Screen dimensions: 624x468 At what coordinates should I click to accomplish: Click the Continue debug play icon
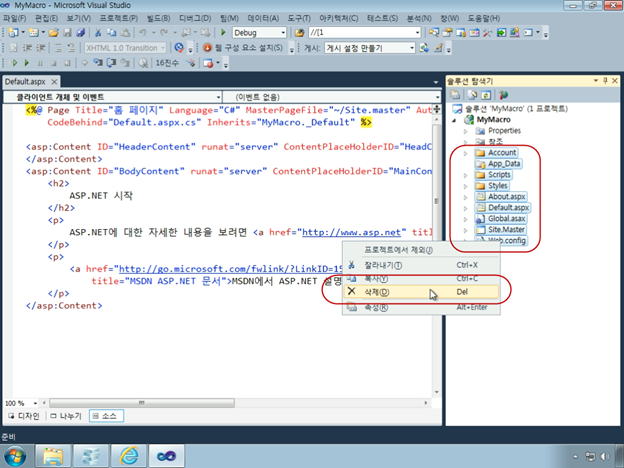click(27, 63)
